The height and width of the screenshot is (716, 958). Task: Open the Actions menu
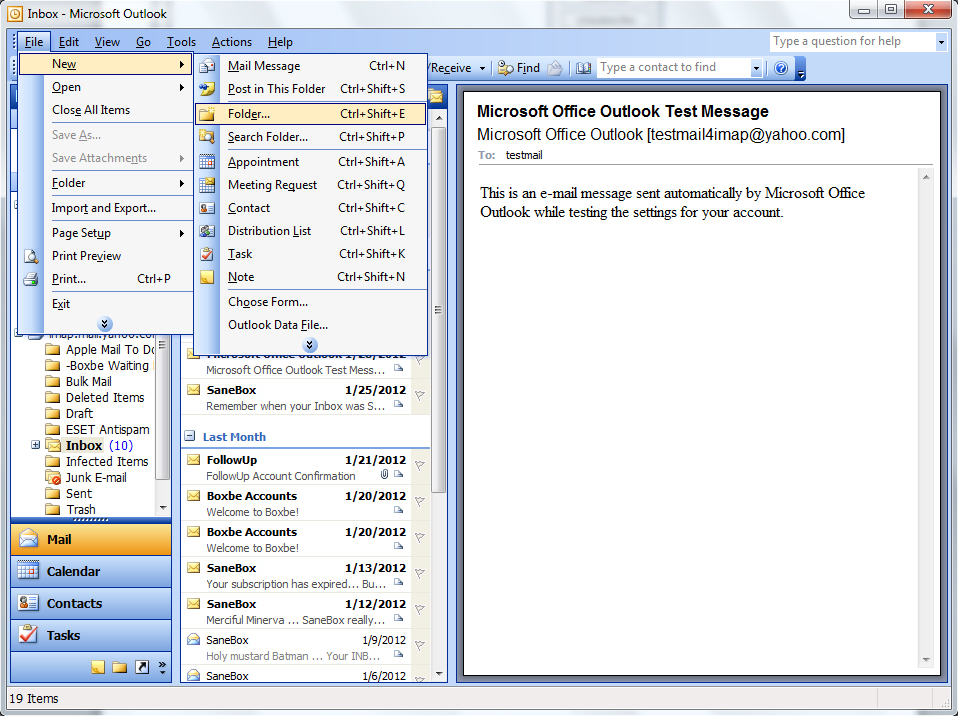[x=232, y=42]
